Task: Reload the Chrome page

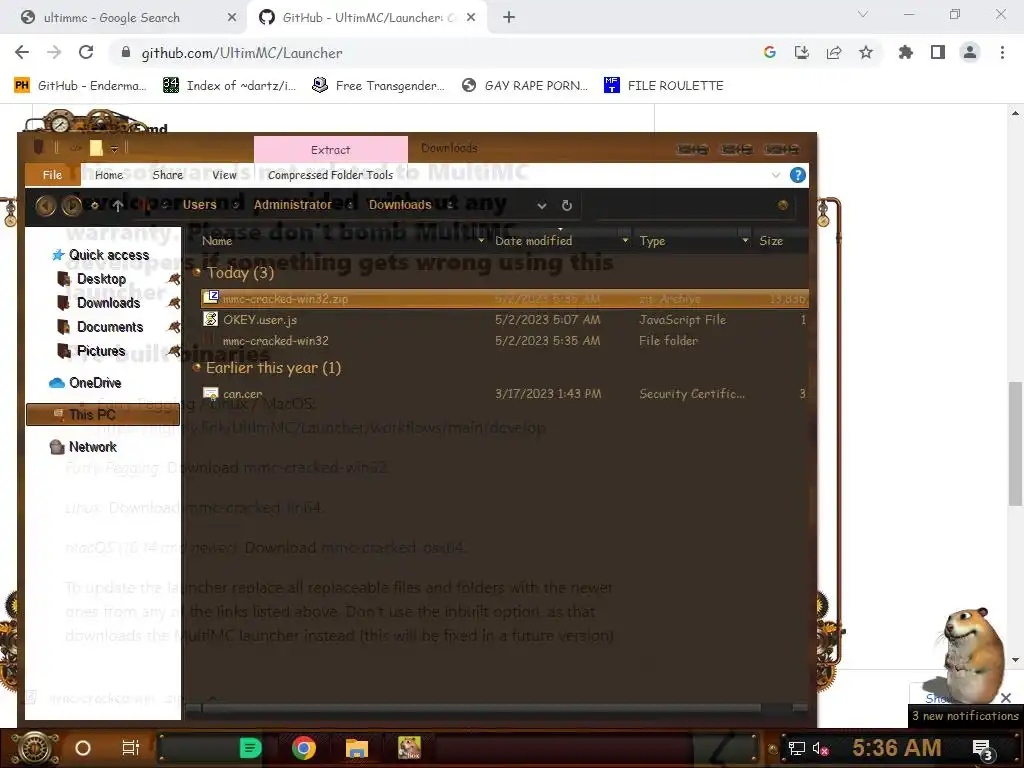Action: tap(86, 52)
